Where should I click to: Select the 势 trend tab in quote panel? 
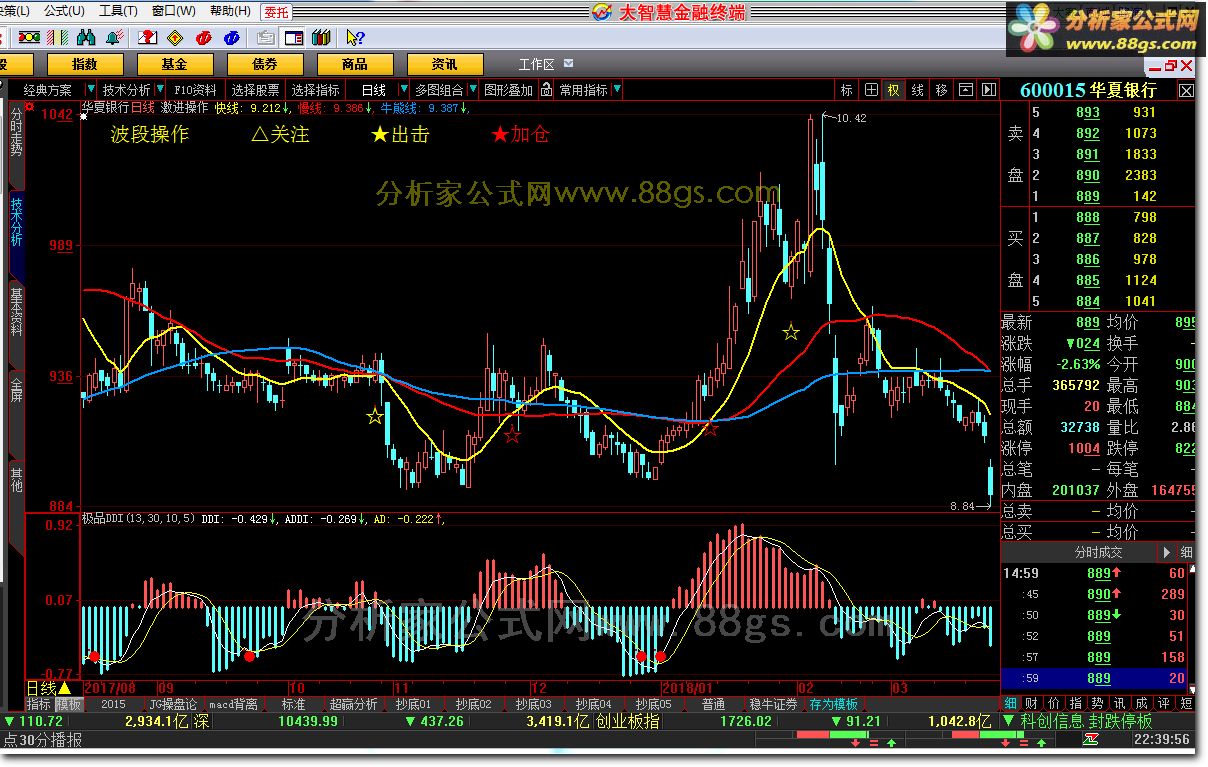coord(1097,704)
